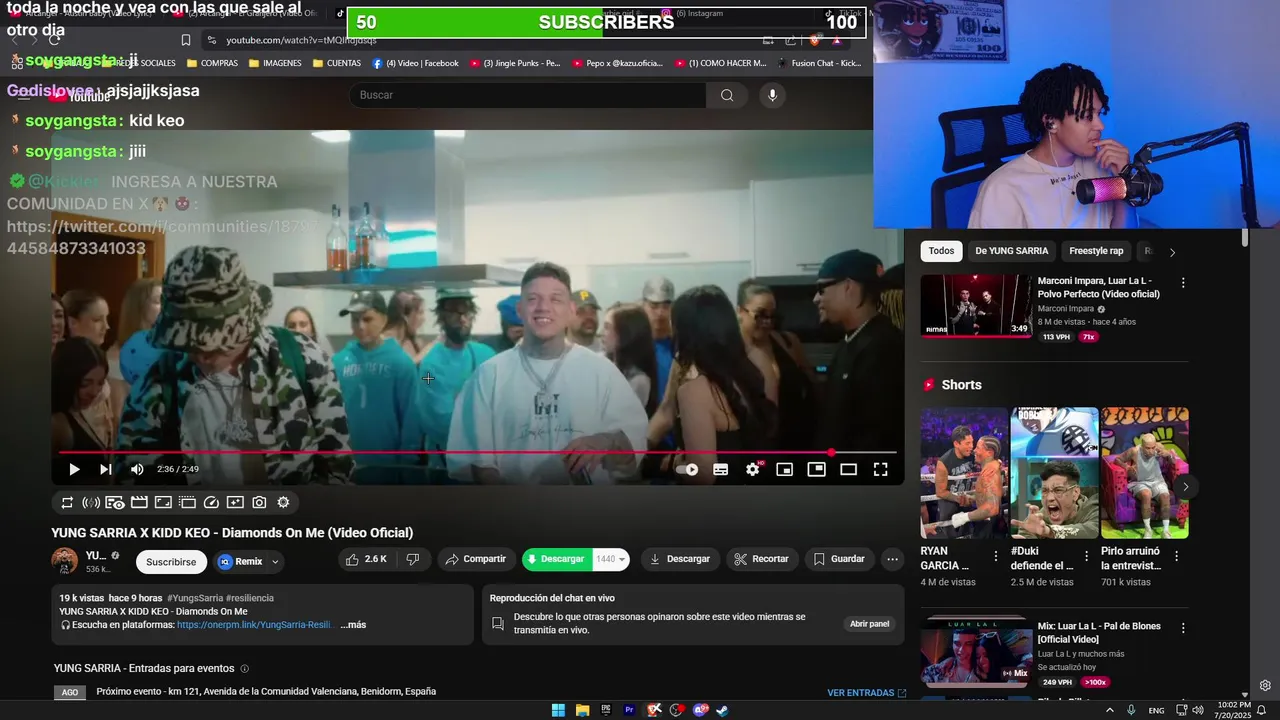This screenshot has width=1280, height=720.
Task: Open options for Polvo Perfecto video
Action: (x=1183, y=283)
